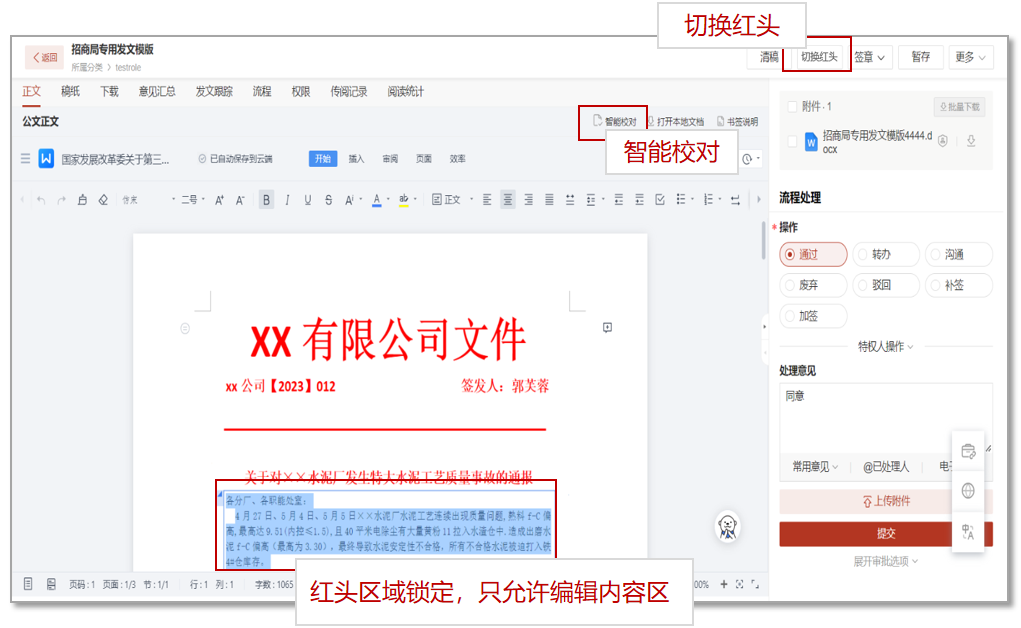Zoom in with the plus icon
Screen dimensions: 1021x628
(723, 584)
